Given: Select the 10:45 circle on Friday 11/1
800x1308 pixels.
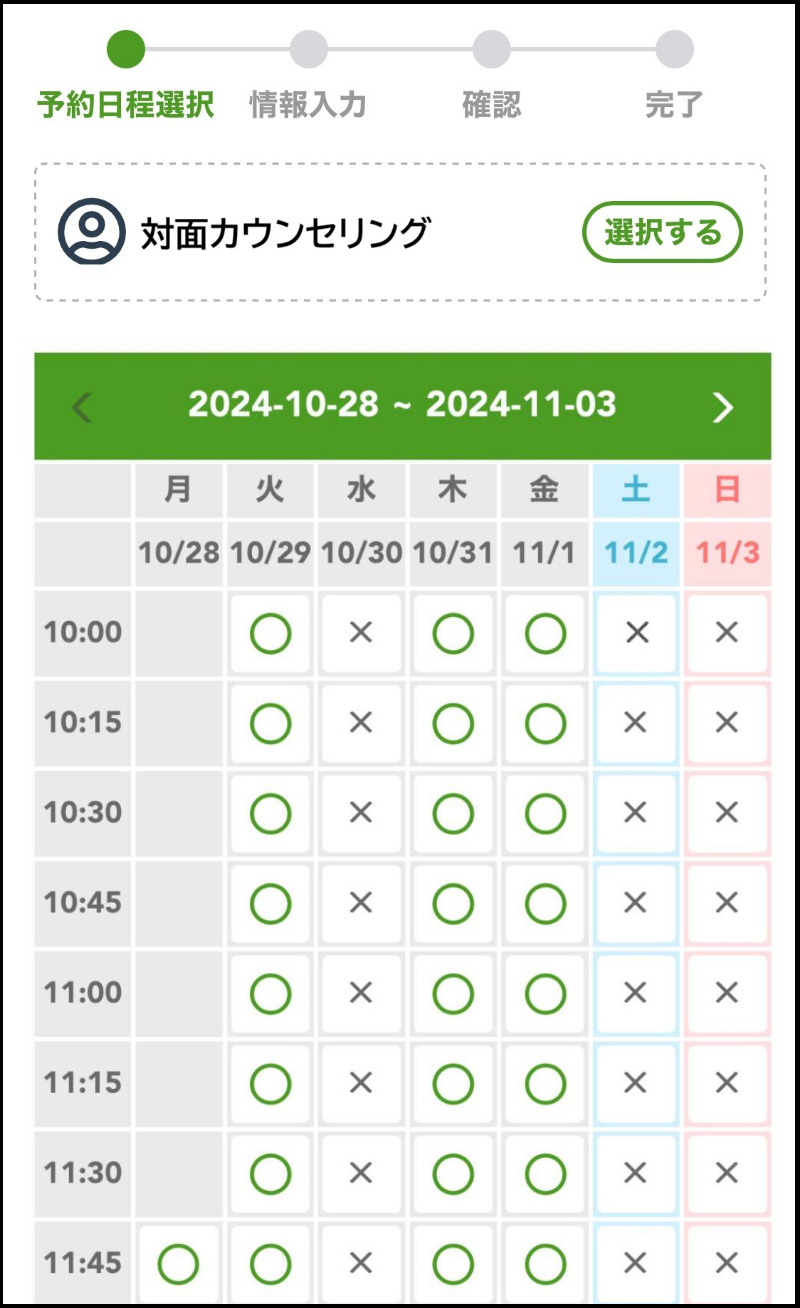Looking at the screenshot, I should pos(545,903).
